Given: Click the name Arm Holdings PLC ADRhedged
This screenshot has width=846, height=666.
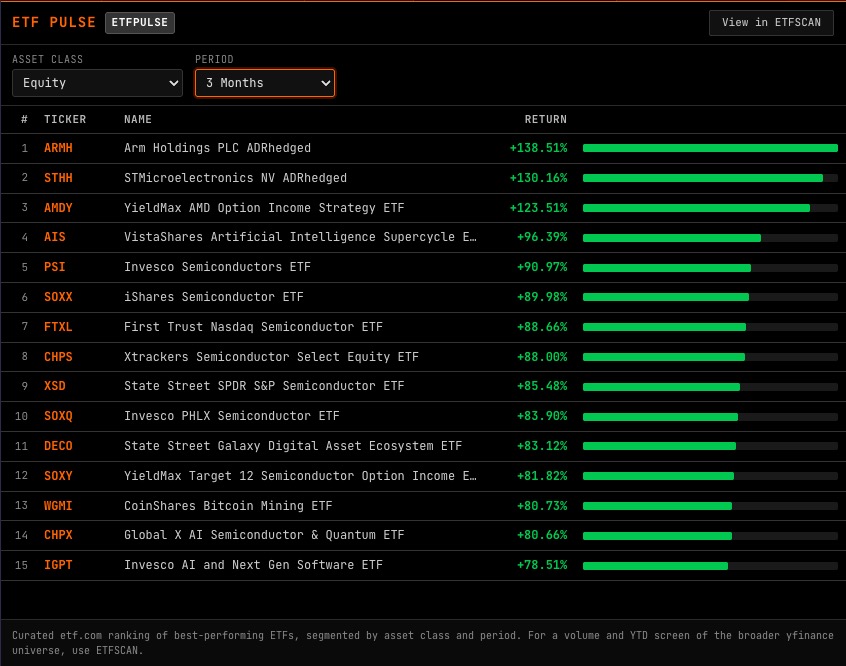Looking at the screenshot, I should pyautogui.click(x=217, y=148).
